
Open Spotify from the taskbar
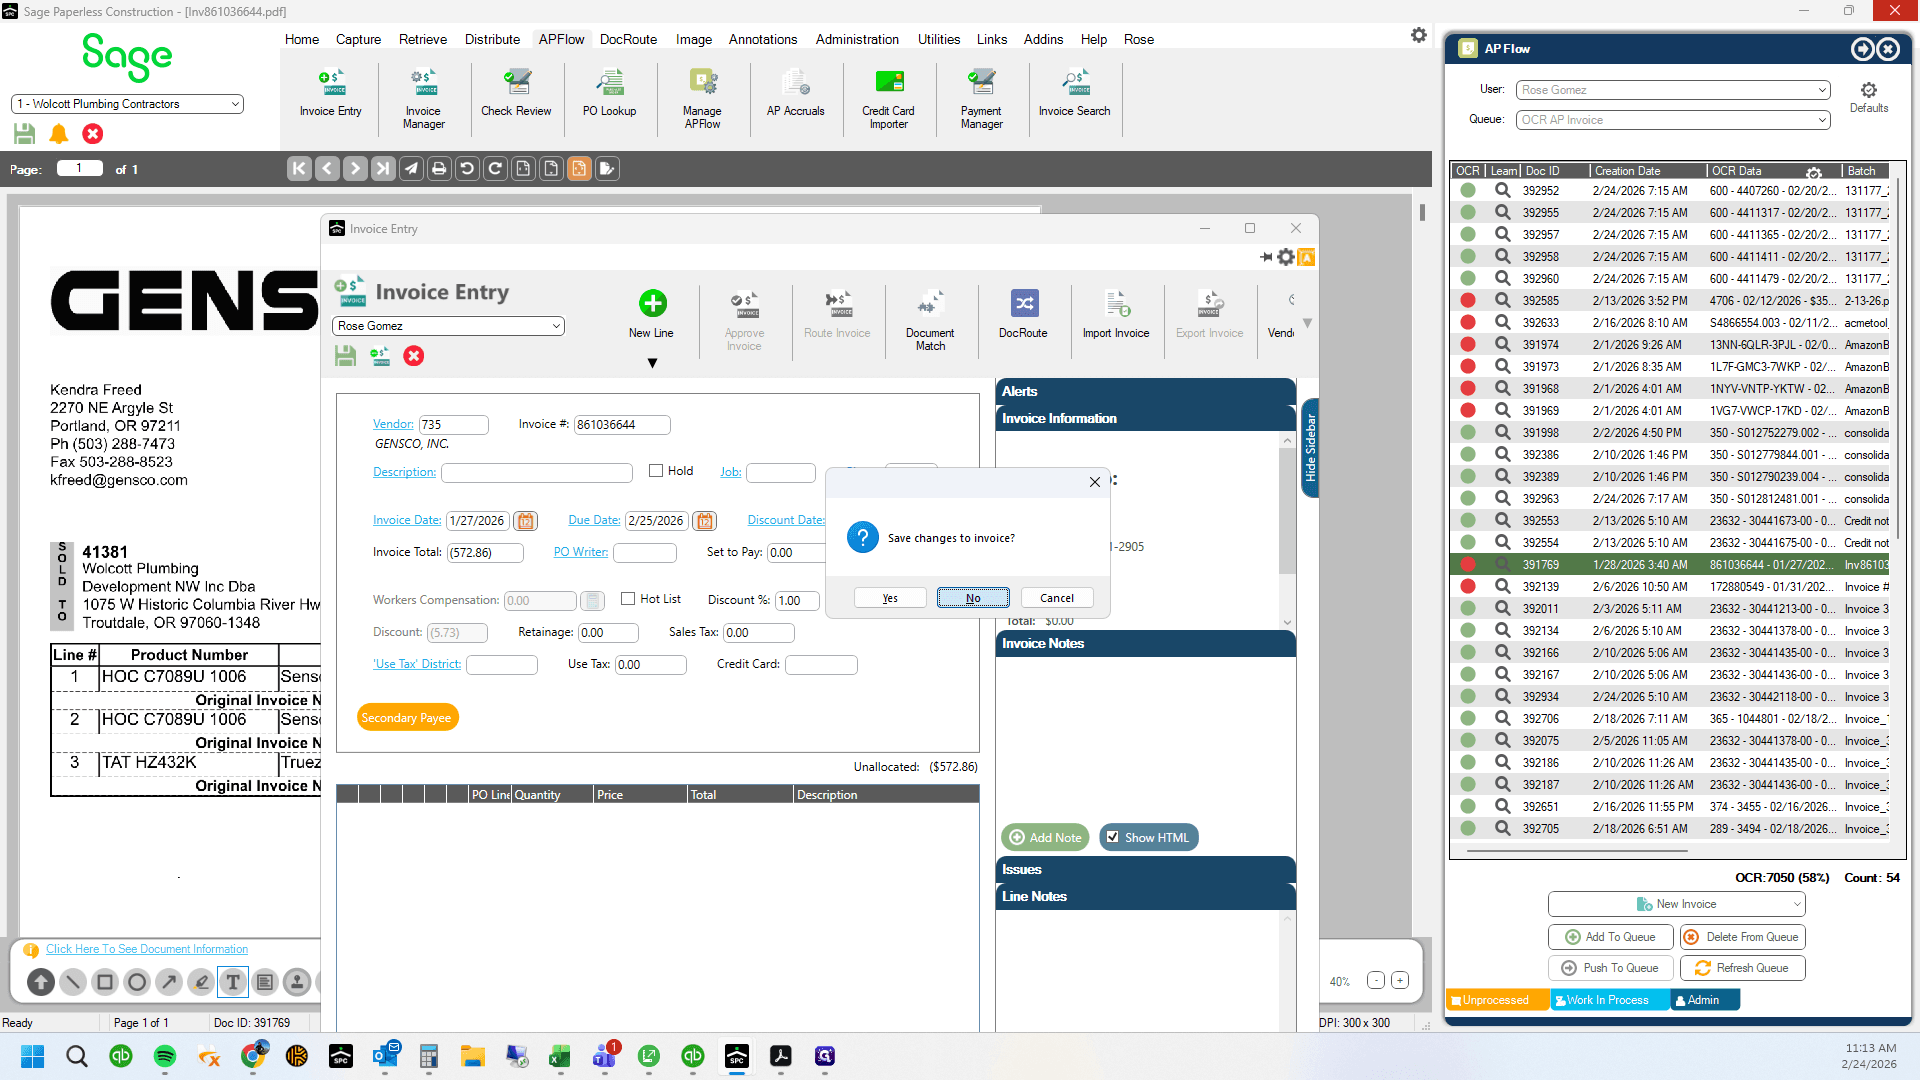click(165, 1056)
